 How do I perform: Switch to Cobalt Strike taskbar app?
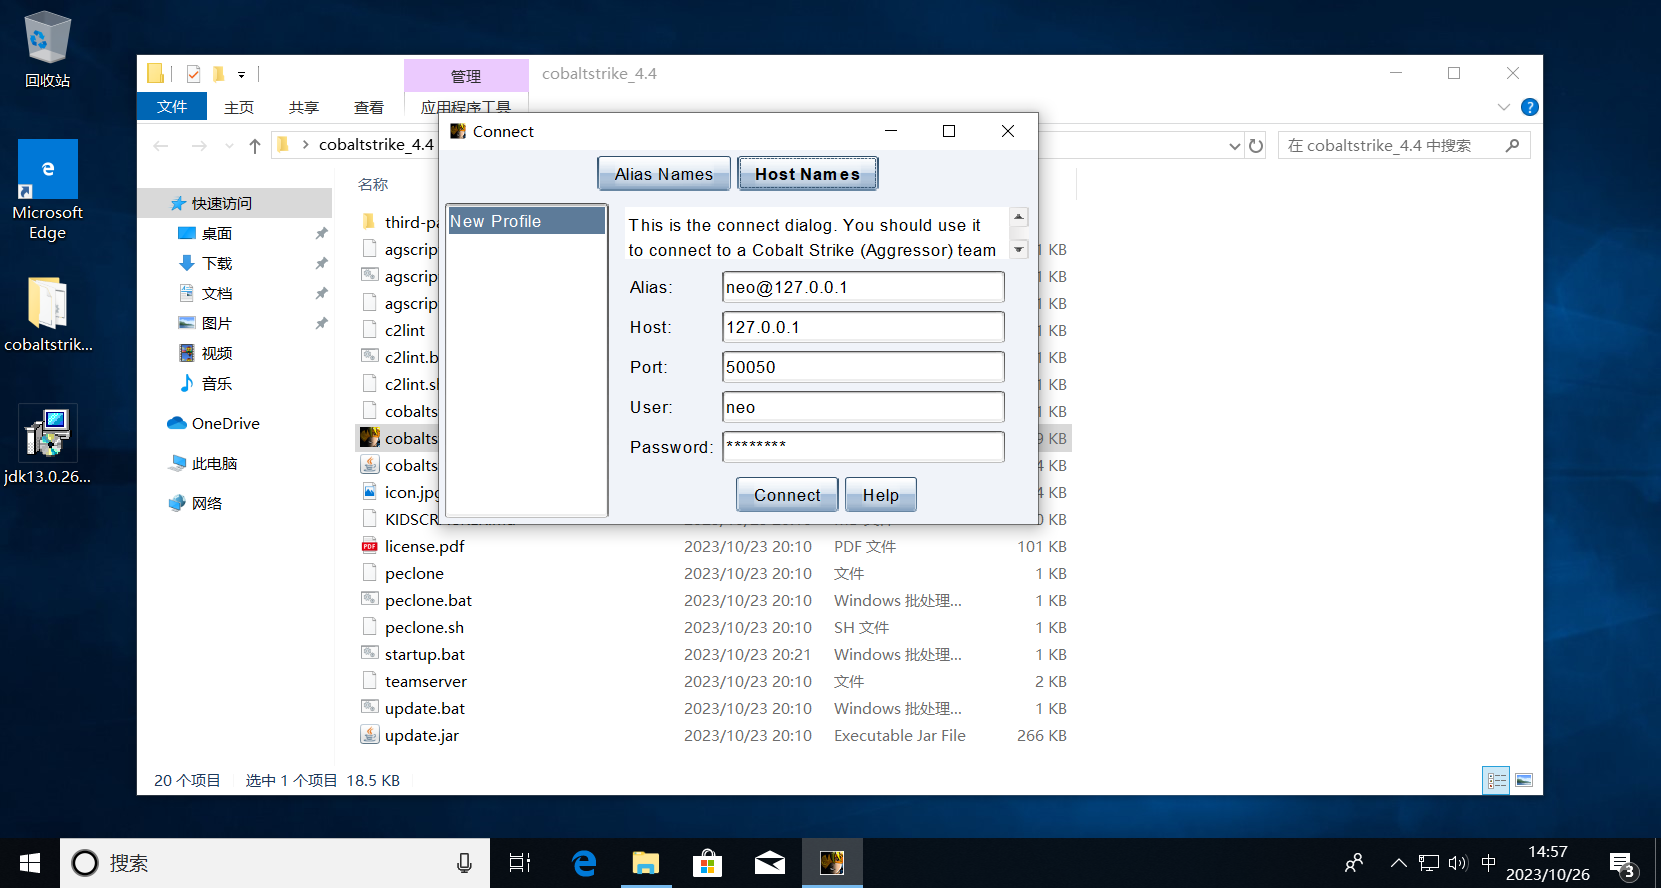(832, 863)
